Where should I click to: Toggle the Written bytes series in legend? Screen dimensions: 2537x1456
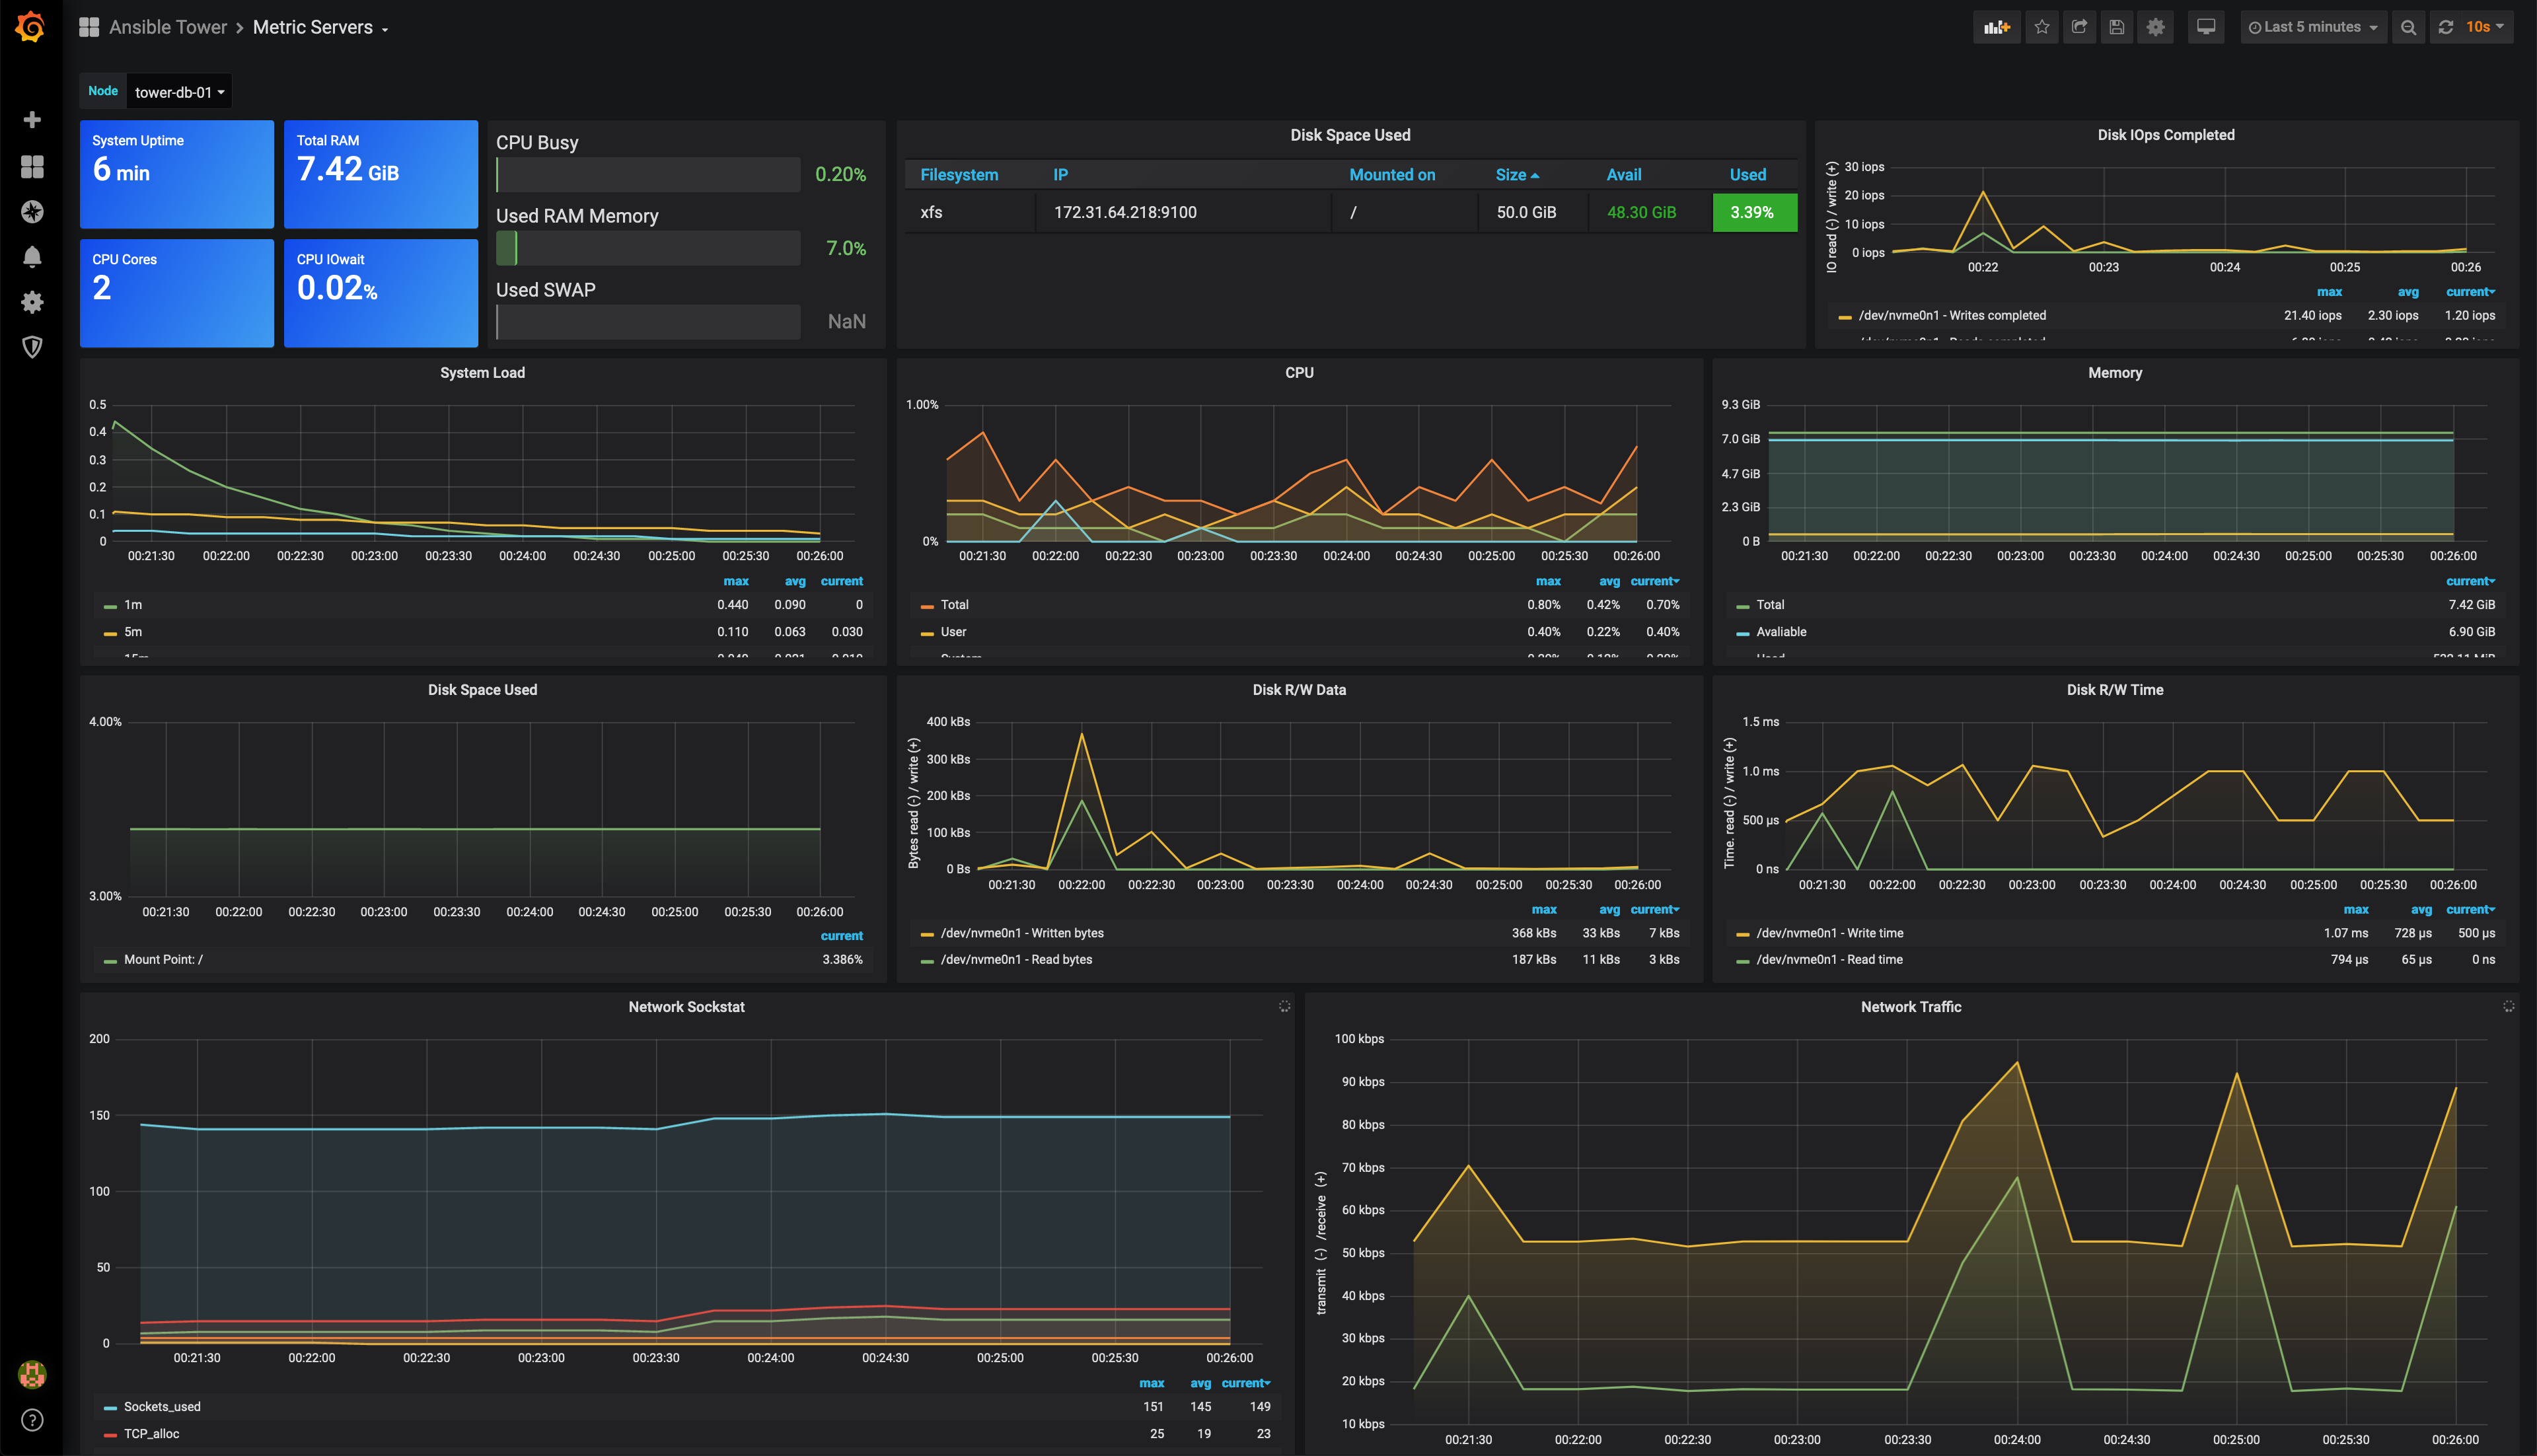click(x=1021, y=933)
